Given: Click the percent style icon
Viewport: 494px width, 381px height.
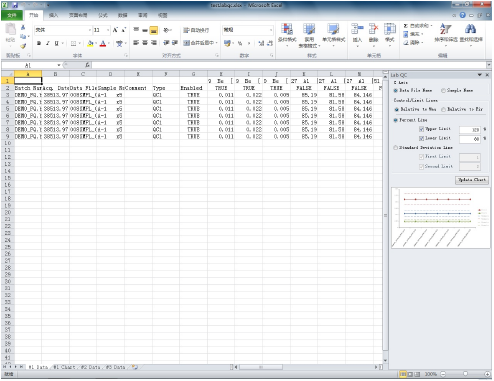Looking at the screenshot, I should click(240, 43).
